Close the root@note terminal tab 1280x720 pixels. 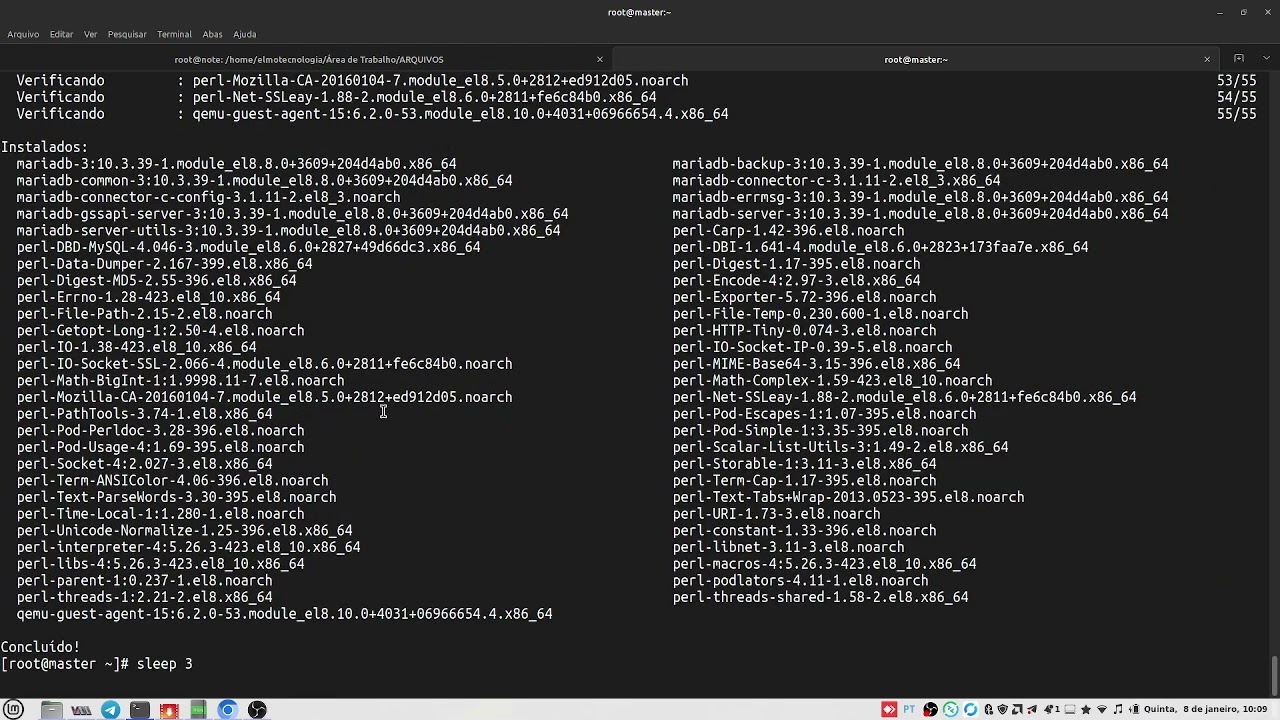599,59
